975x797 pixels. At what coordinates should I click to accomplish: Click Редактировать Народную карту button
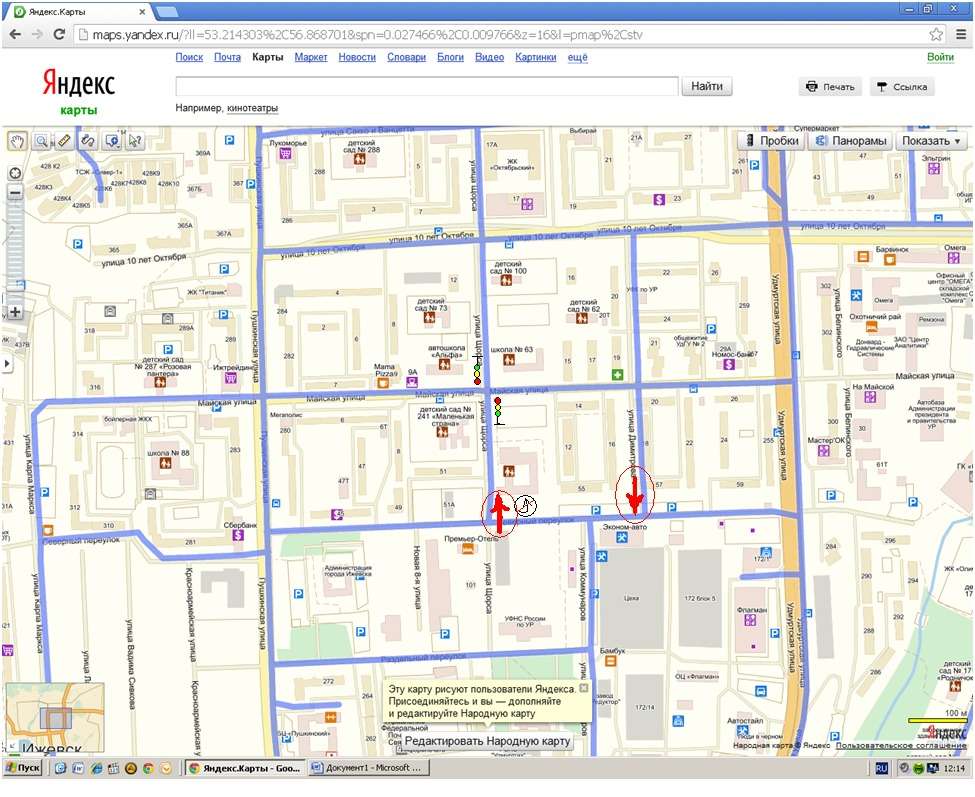pos(488,741)
